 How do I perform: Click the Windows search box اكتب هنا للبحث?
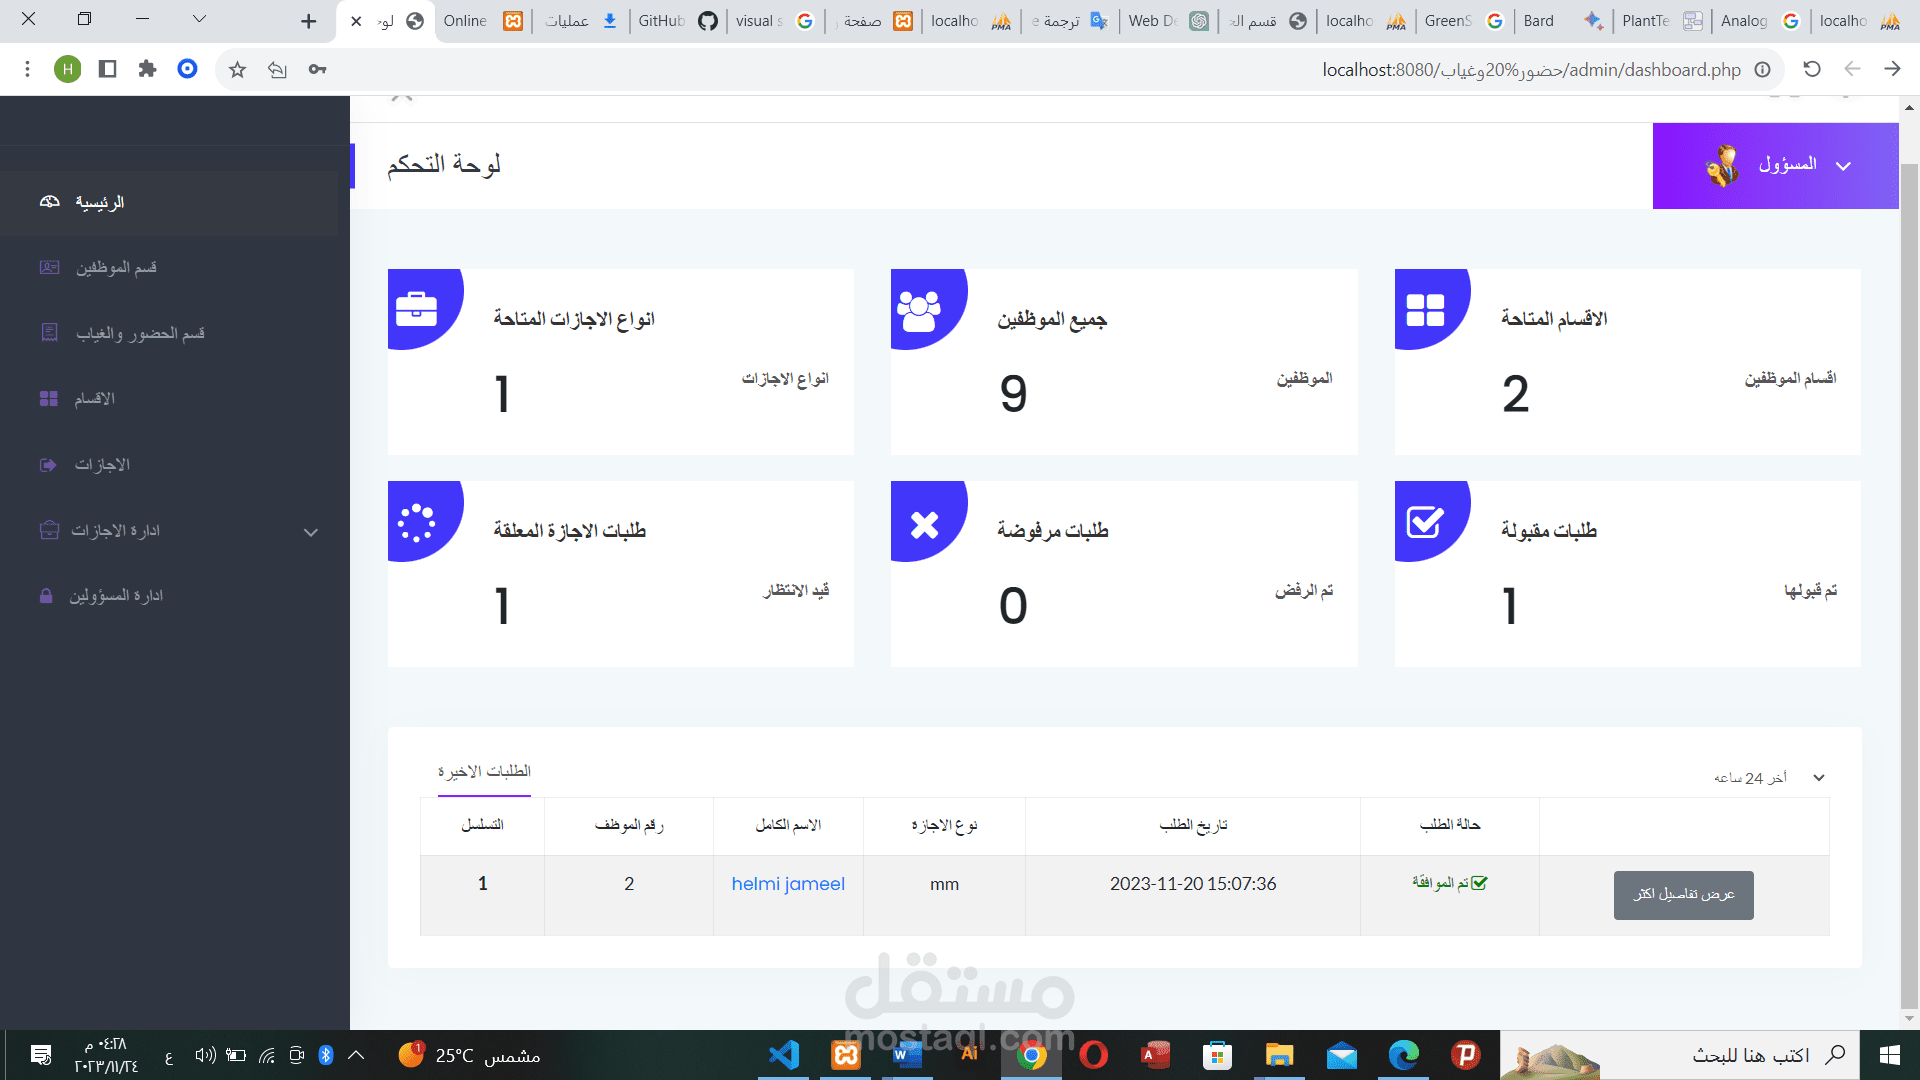click(x=1680, y=1055)
